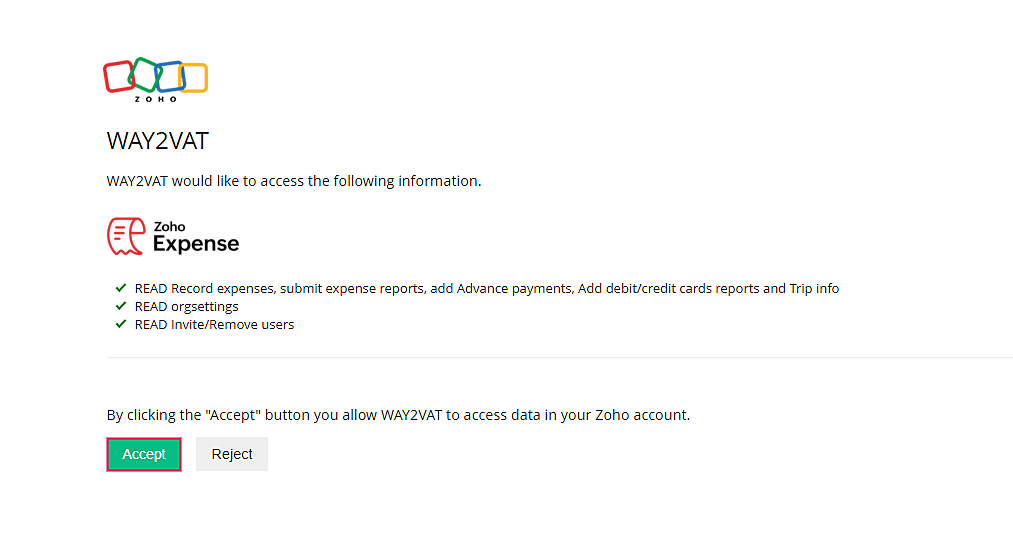Click 'Trip info' at end of first permission

coord(814,288)
